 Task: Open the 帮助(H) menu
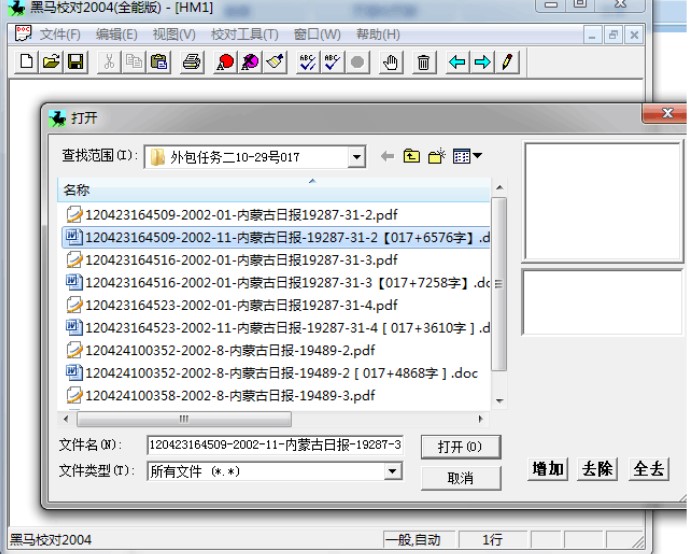point(378,34)
